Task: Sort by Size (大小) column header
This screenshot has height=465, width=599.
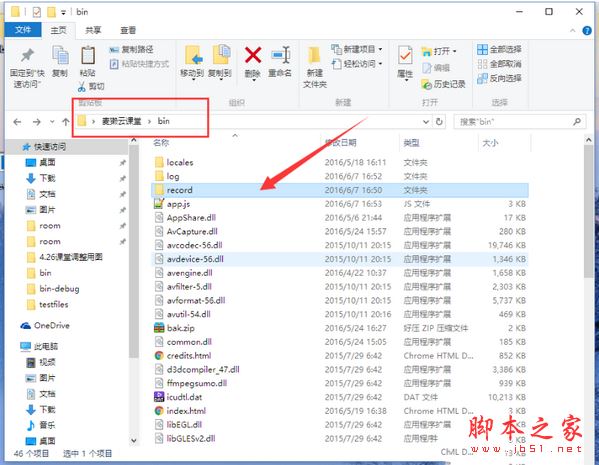Action: [490, 143]
